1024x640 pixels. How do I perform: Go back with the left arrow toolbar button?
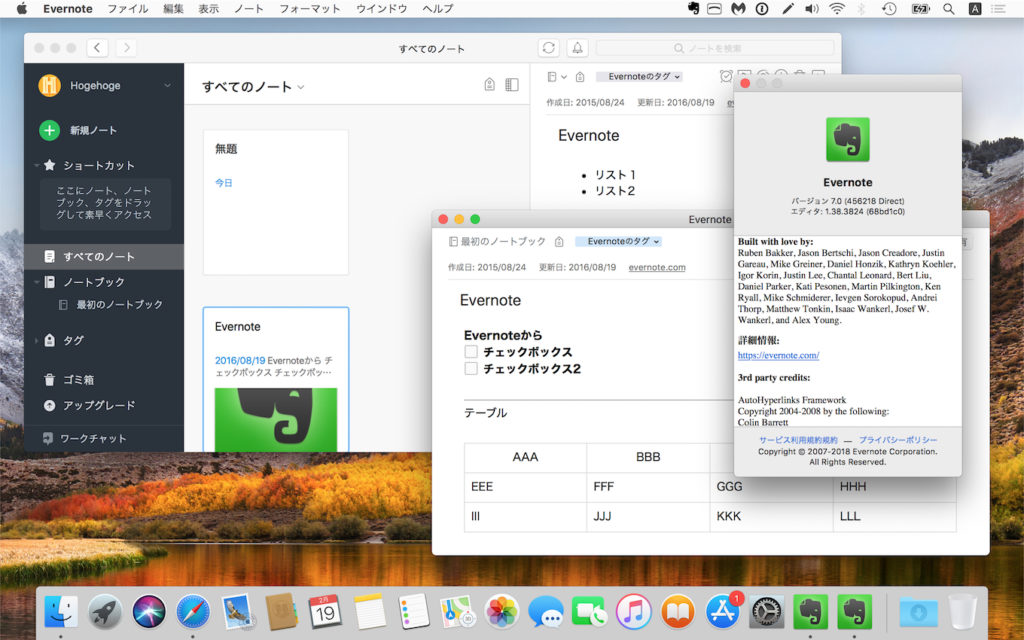(97, 48)
